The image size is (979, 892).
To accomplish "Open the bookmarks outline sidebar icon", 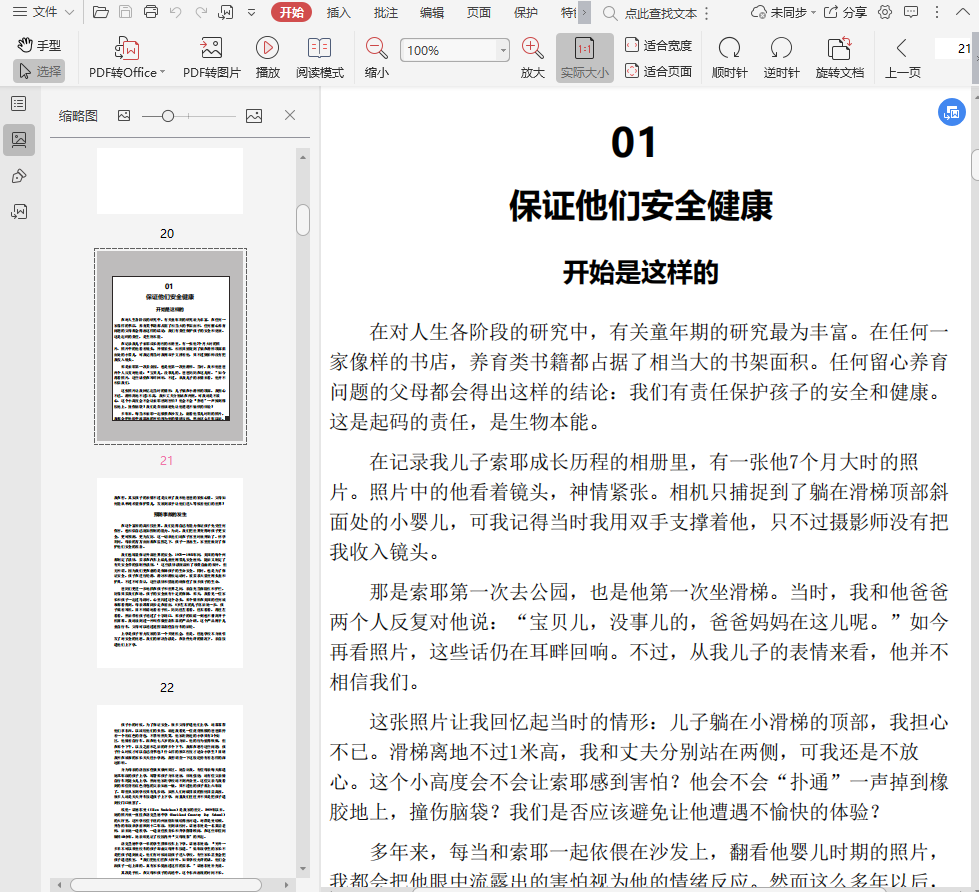I will coord(18,103).
